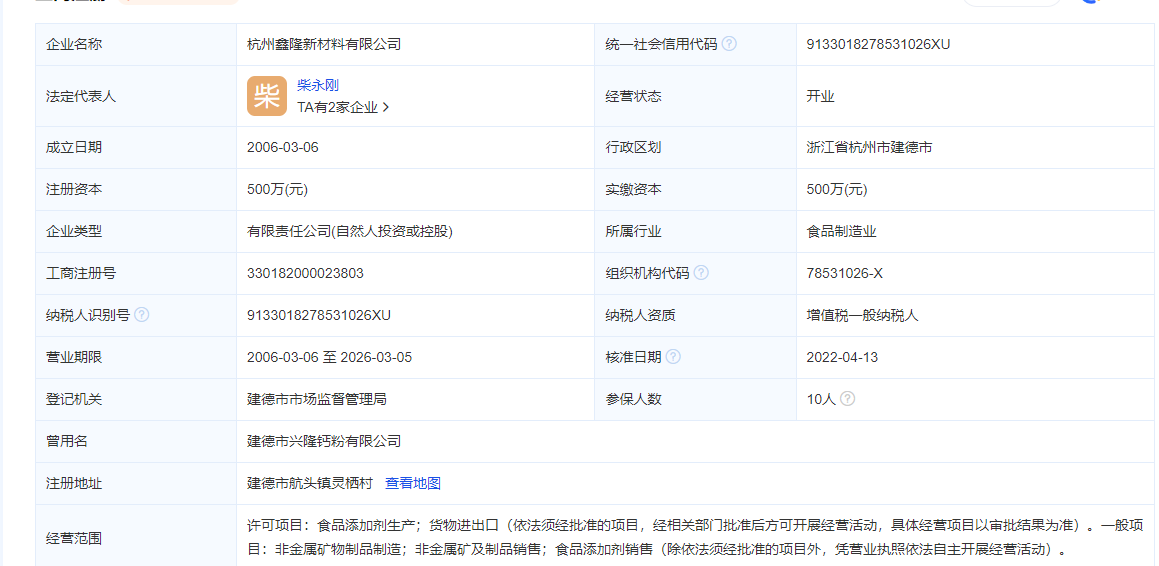
Task: Click the 法定代表人 label cell
Action: point(136,96)
